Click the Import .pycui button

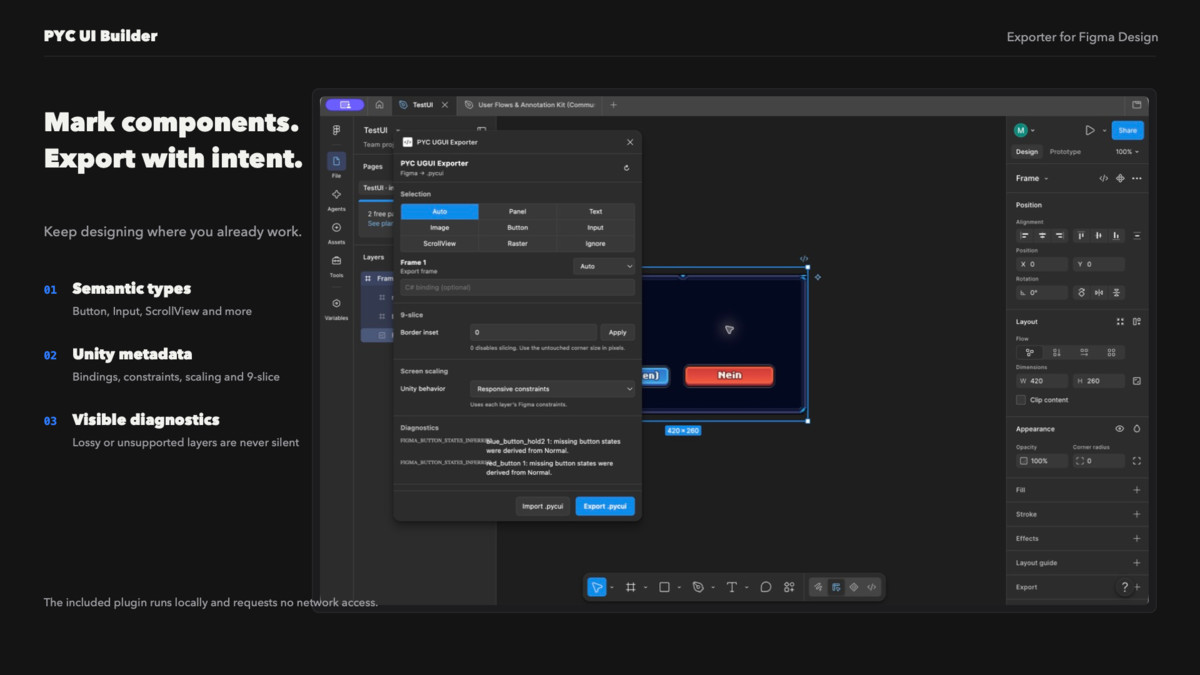click(543, 506)
